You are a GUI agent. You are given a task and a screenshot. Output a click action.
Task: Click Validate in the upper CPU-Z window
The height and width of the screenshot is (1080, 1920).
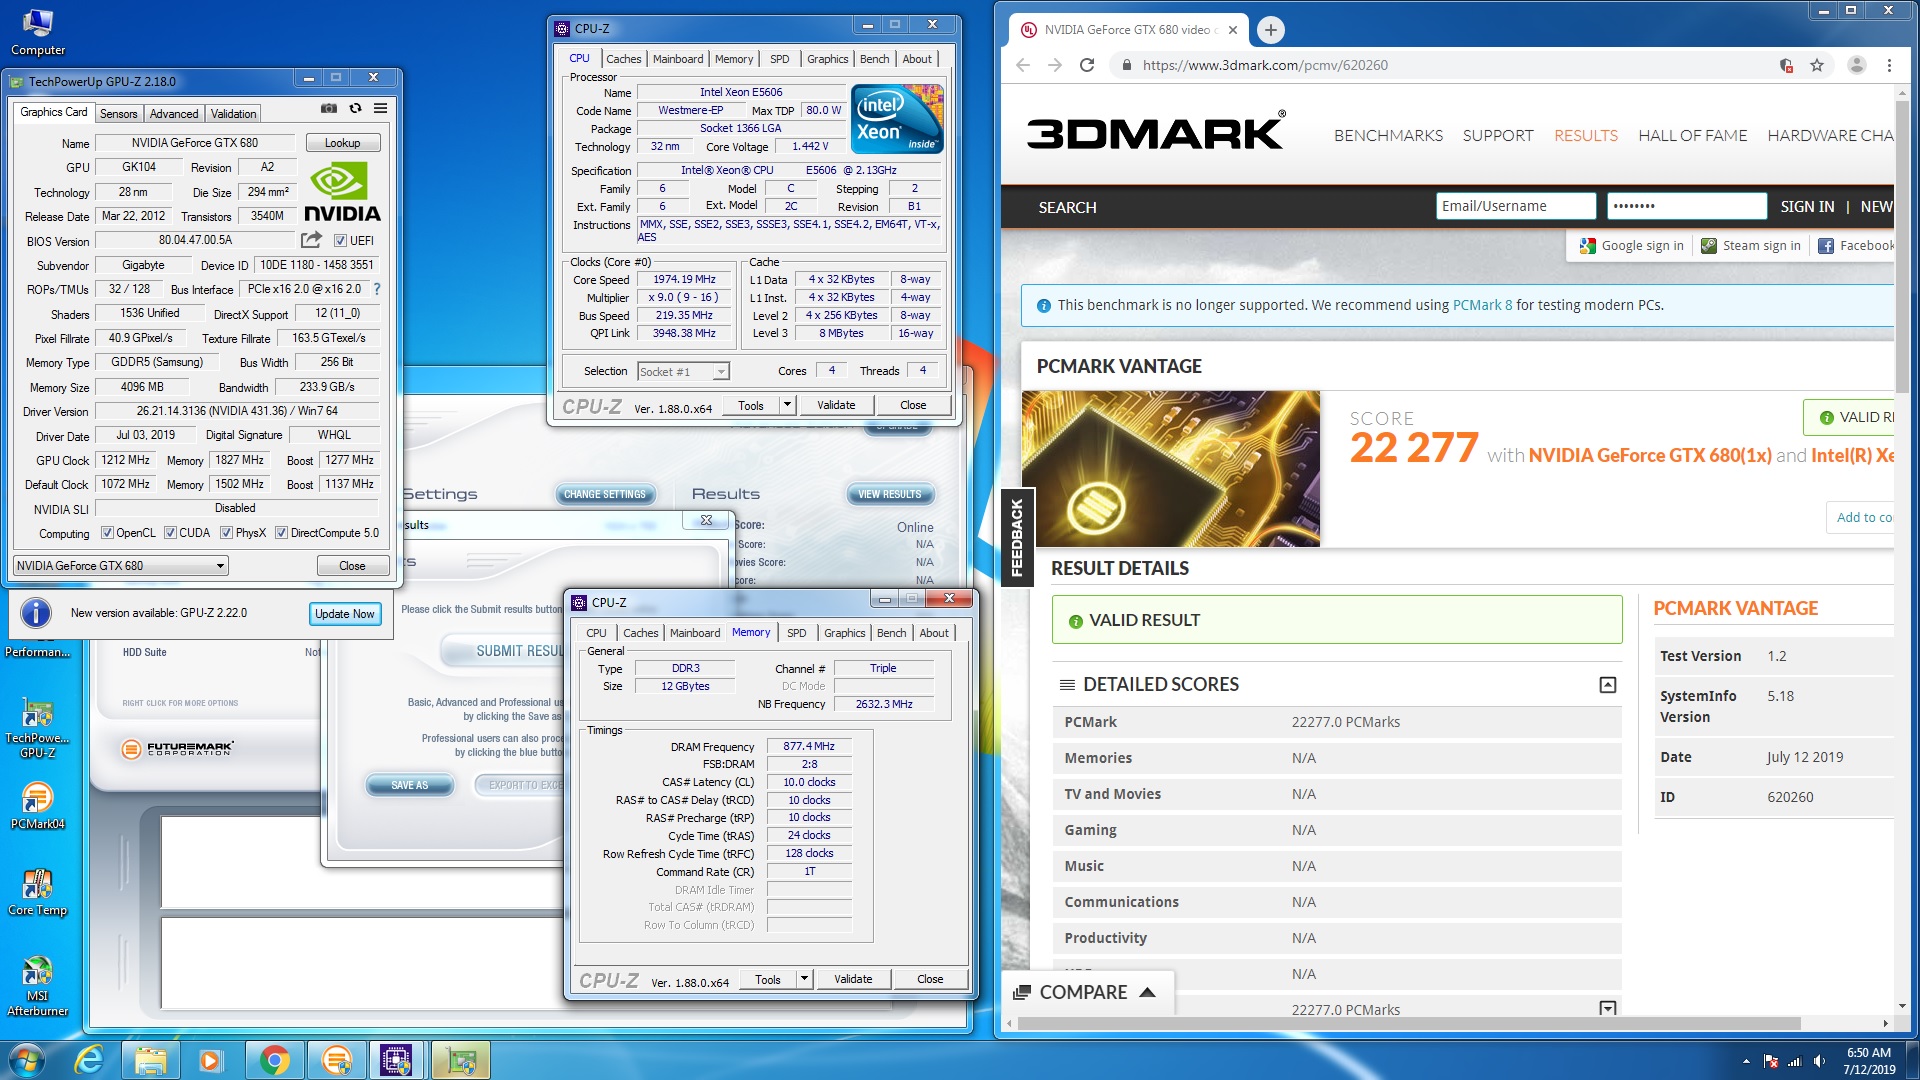pyautogui.click(x=836, y=405)
